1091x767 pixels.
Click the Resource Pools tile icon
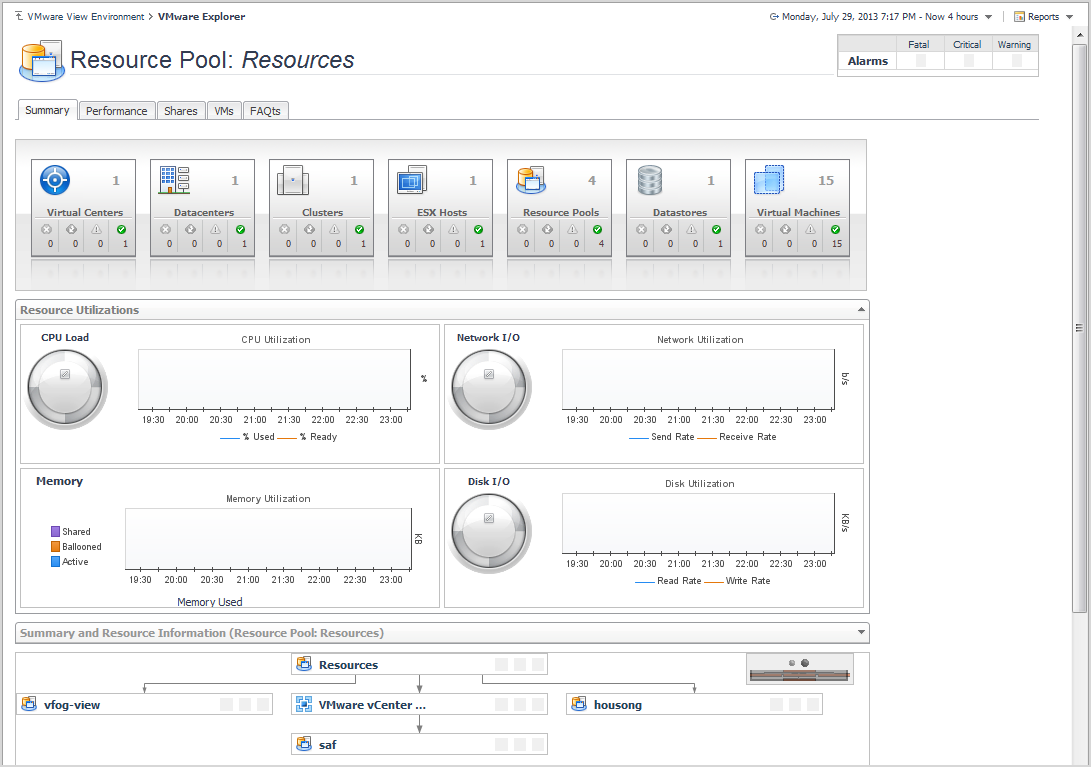pyautogui.click(x=531, y=180)
